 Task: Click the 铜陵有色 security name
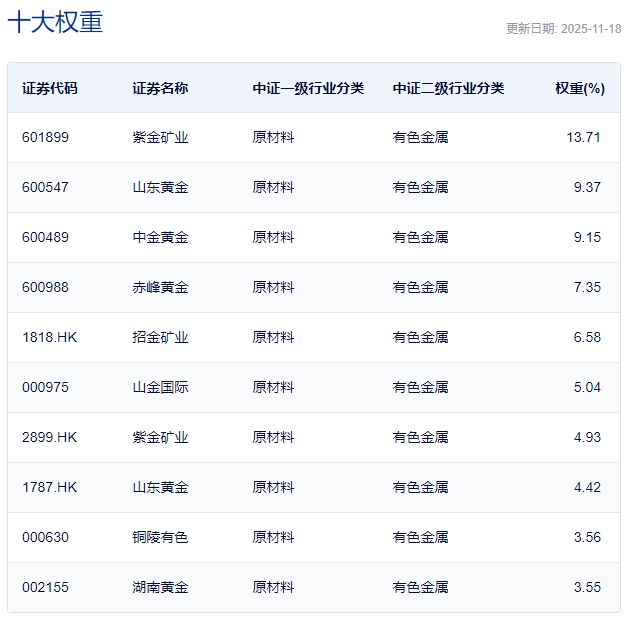click(160, 537)
